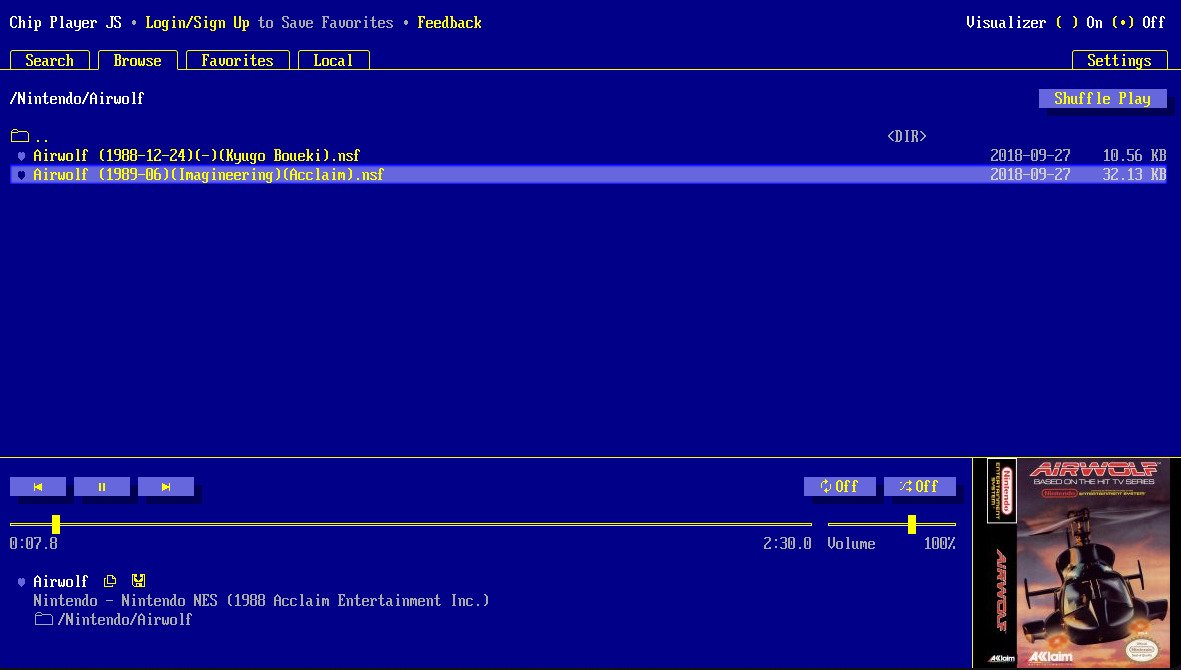Open the Settings tab

tap(1119, 60)
